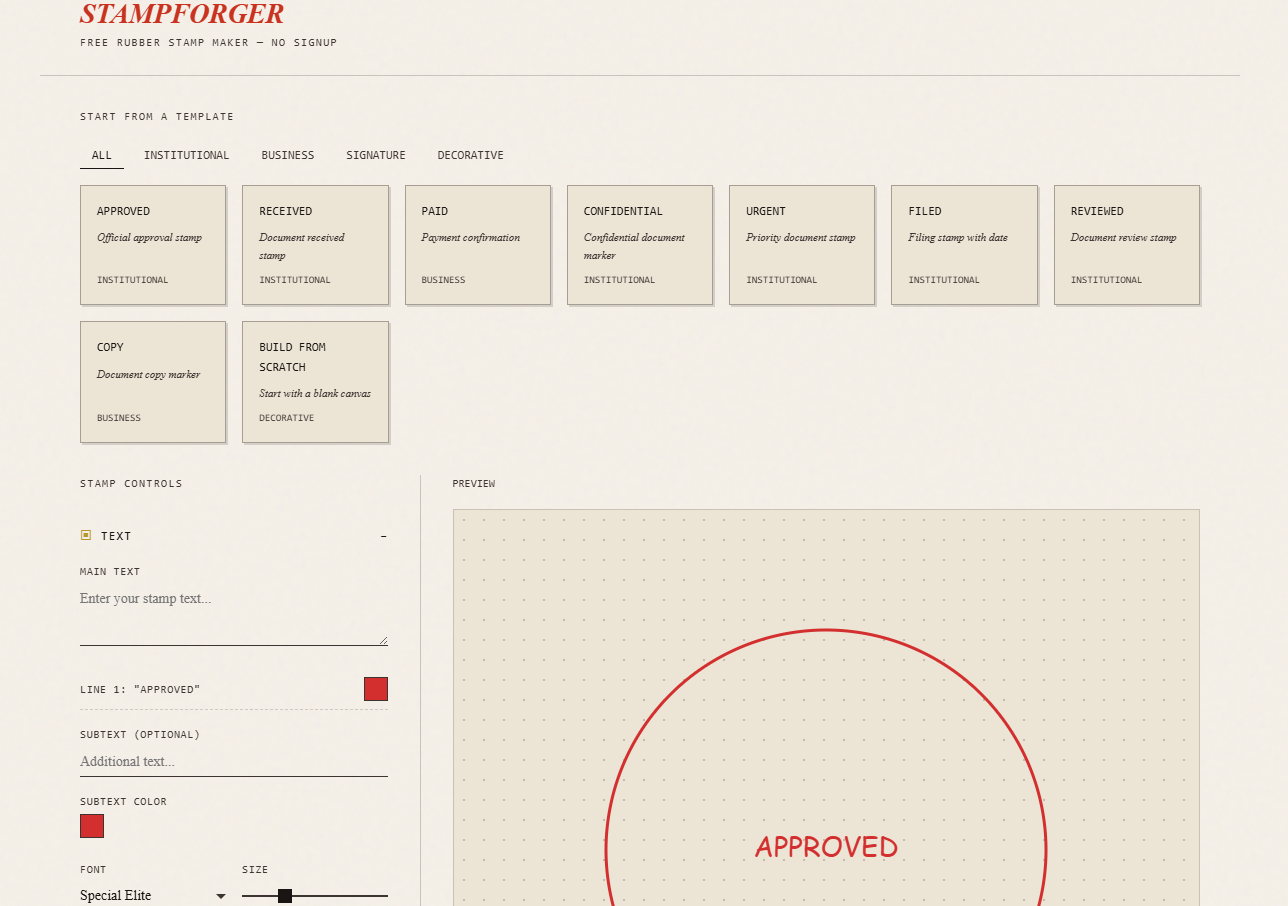Screen dimensions: 1288x906
Task: Collapse the TEXT section with minus button
Action: tap(383, 536)
